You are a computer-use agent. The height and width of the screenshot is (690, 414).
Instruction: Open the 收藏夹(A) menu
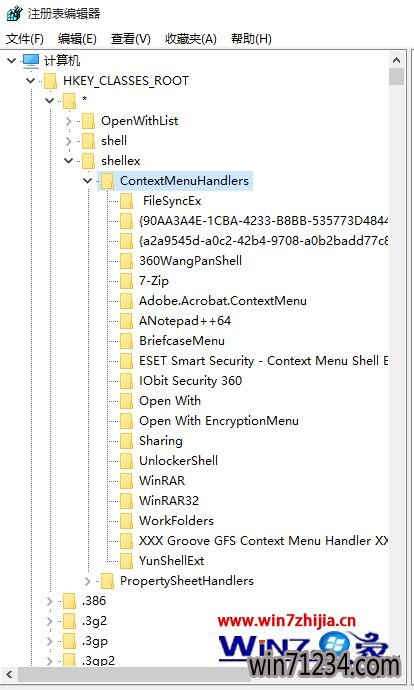pyautogui.click(x=191, y=39)
